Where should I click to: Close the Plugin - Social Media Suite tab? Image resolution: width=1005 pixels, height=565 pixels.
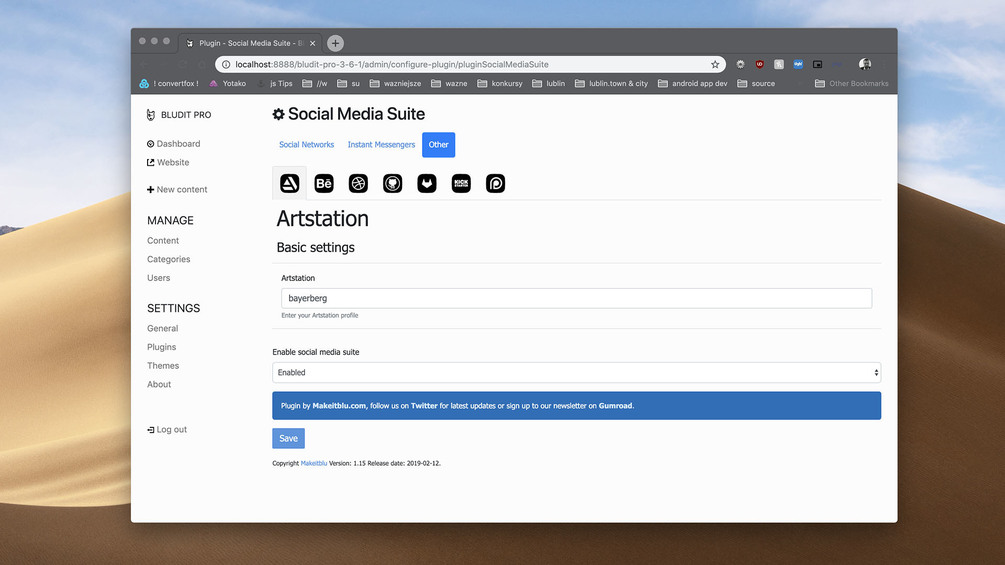(x=313, y=44)
